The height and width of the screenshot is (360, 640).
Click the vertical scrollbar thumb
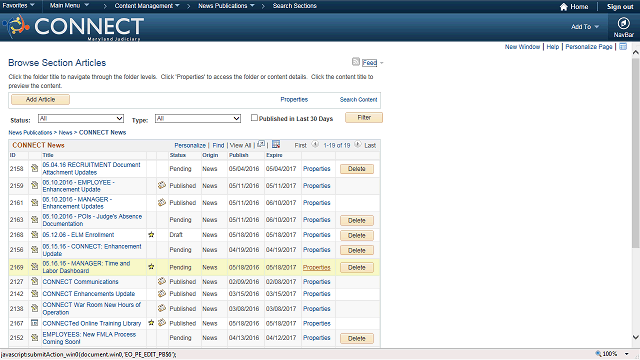click(x=636, y=153)
